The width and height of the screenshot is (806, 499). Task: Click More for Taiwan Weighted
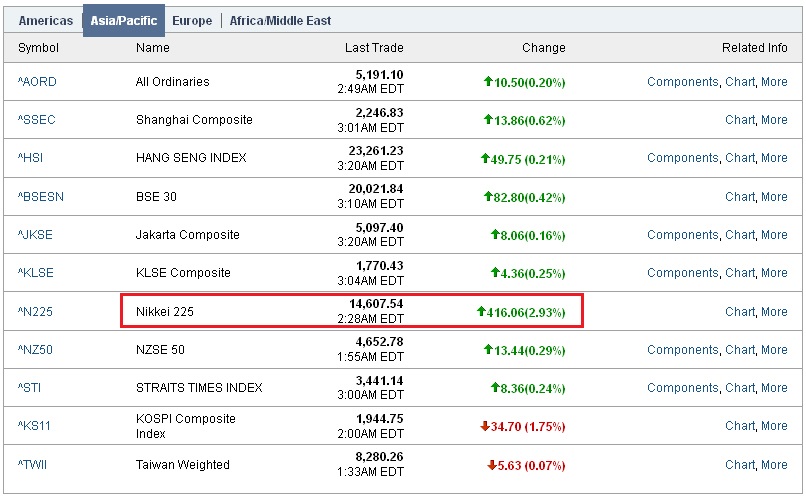pos(774,465)
